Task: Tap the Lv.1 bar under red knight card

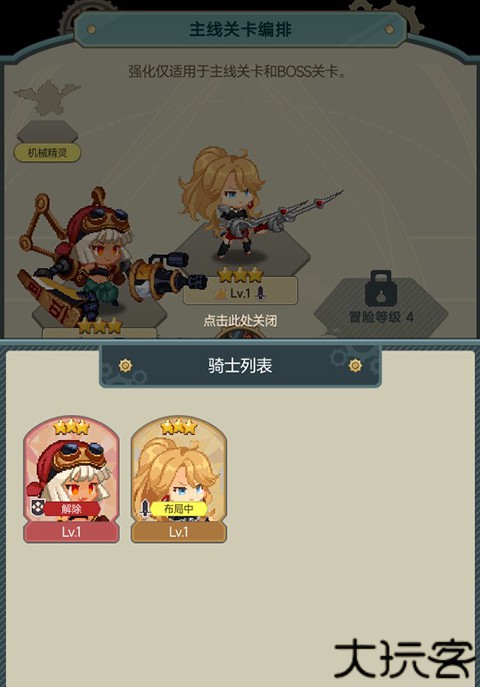Action: point(71,532)
